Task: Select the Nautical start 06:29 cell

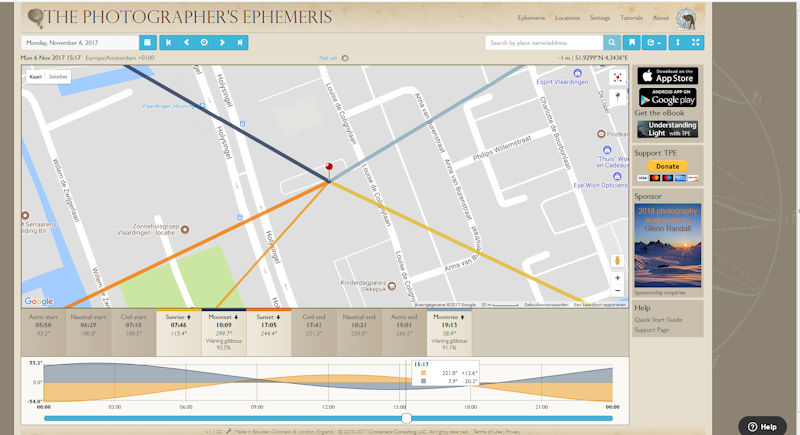Action: [x=88, y=332]
